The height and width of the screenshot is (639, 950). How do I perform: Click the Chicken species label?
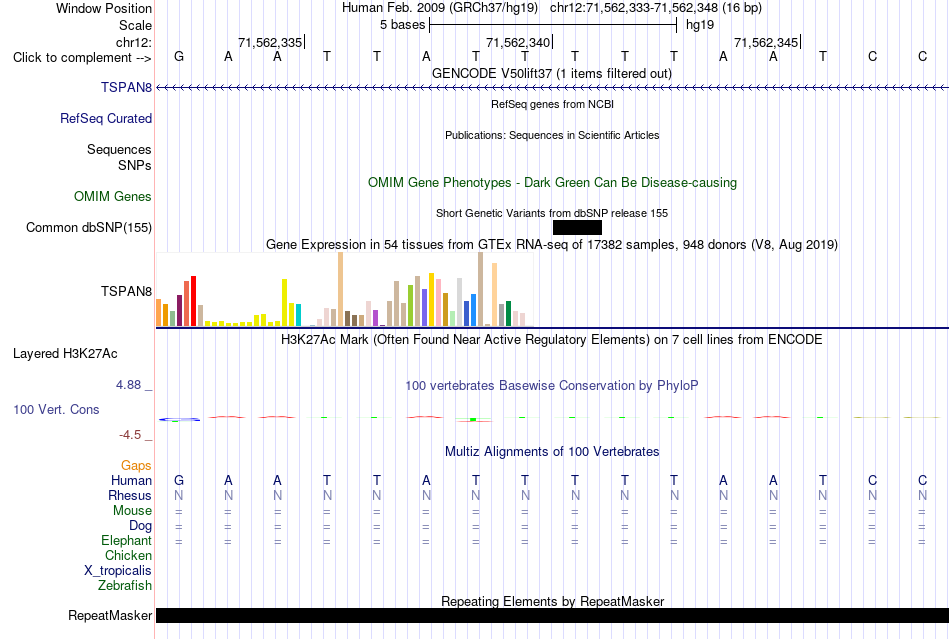(128, 555)
